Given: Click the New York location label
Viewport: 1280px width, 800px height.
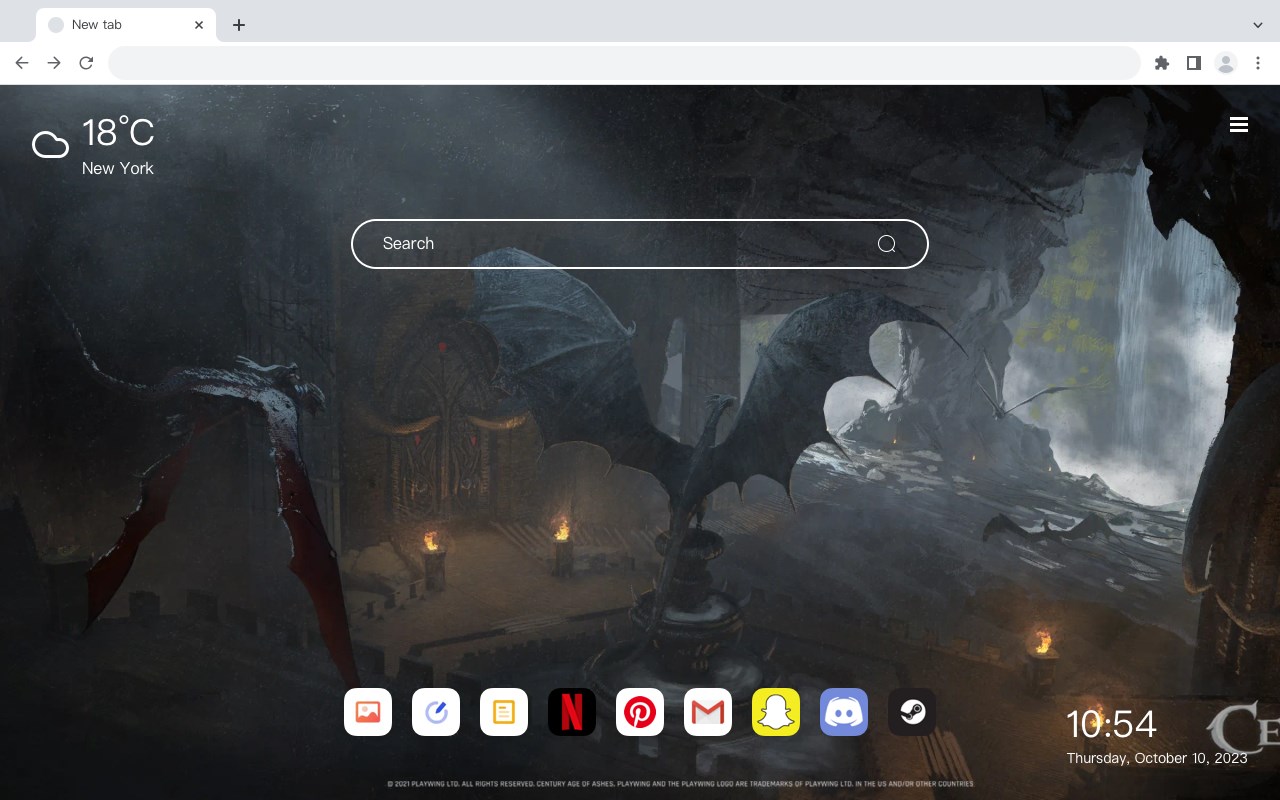Looking at the screenshot, I should [118, 168].
